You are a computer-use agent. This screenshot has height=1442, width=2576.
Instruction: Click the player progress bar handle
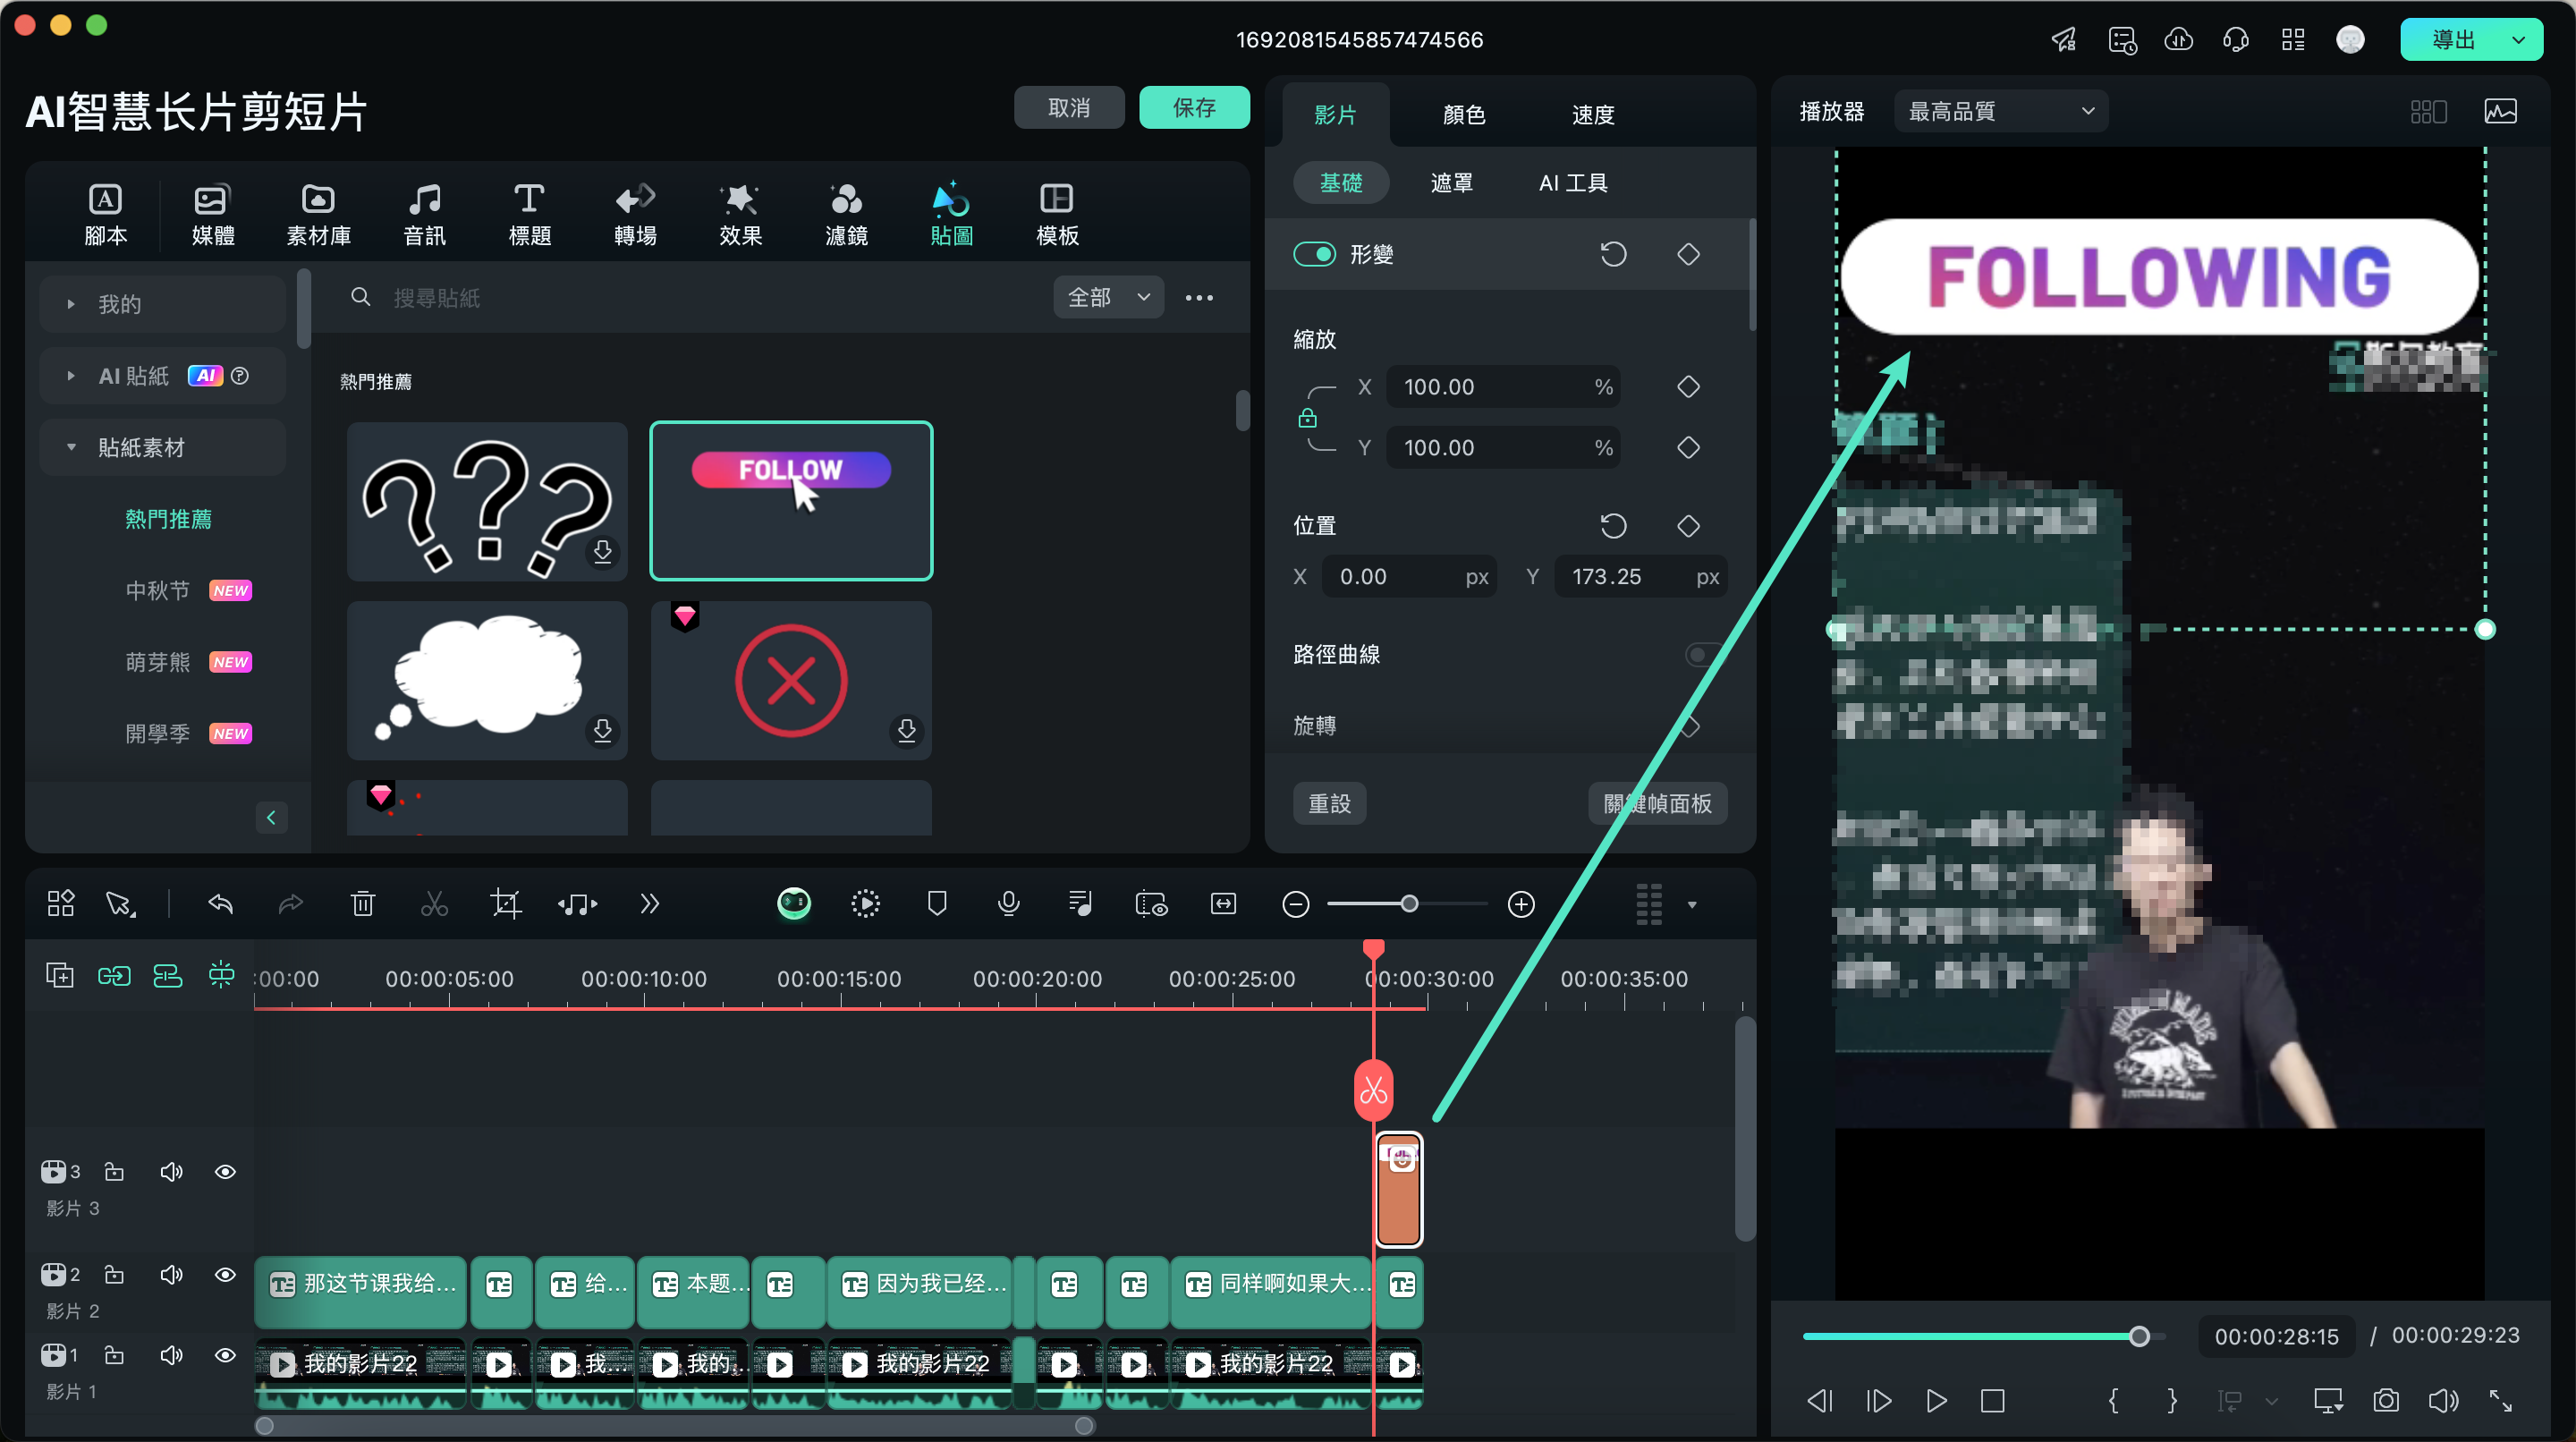click(x=2138, y=1337)
